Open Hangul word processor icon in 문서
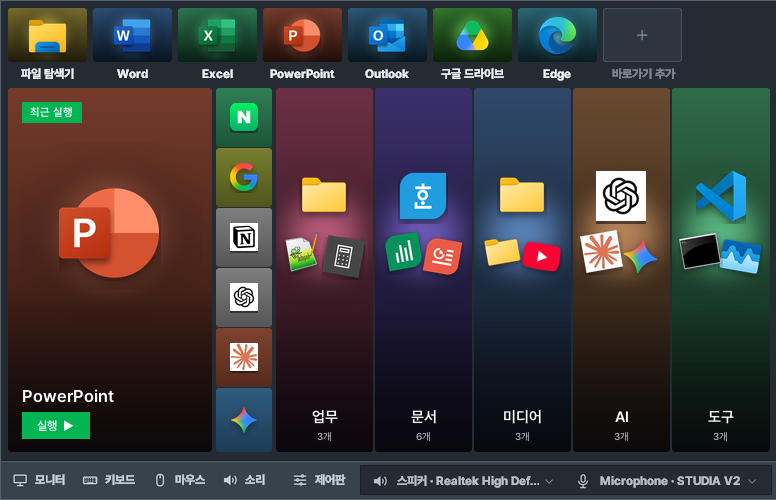 click(x=423, y=196)
